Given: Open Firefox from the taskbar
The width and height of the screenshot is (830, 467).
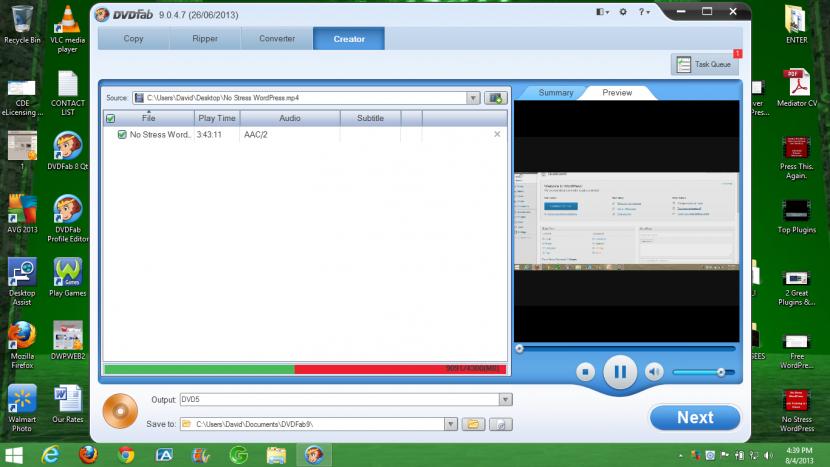Looking at the screenshot, I should 88,455.
